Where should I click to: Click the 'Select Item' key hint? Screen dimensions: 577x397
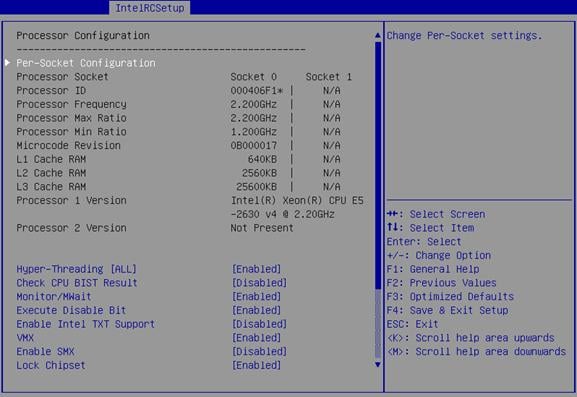pyautogui.click(x=431, y=228)
